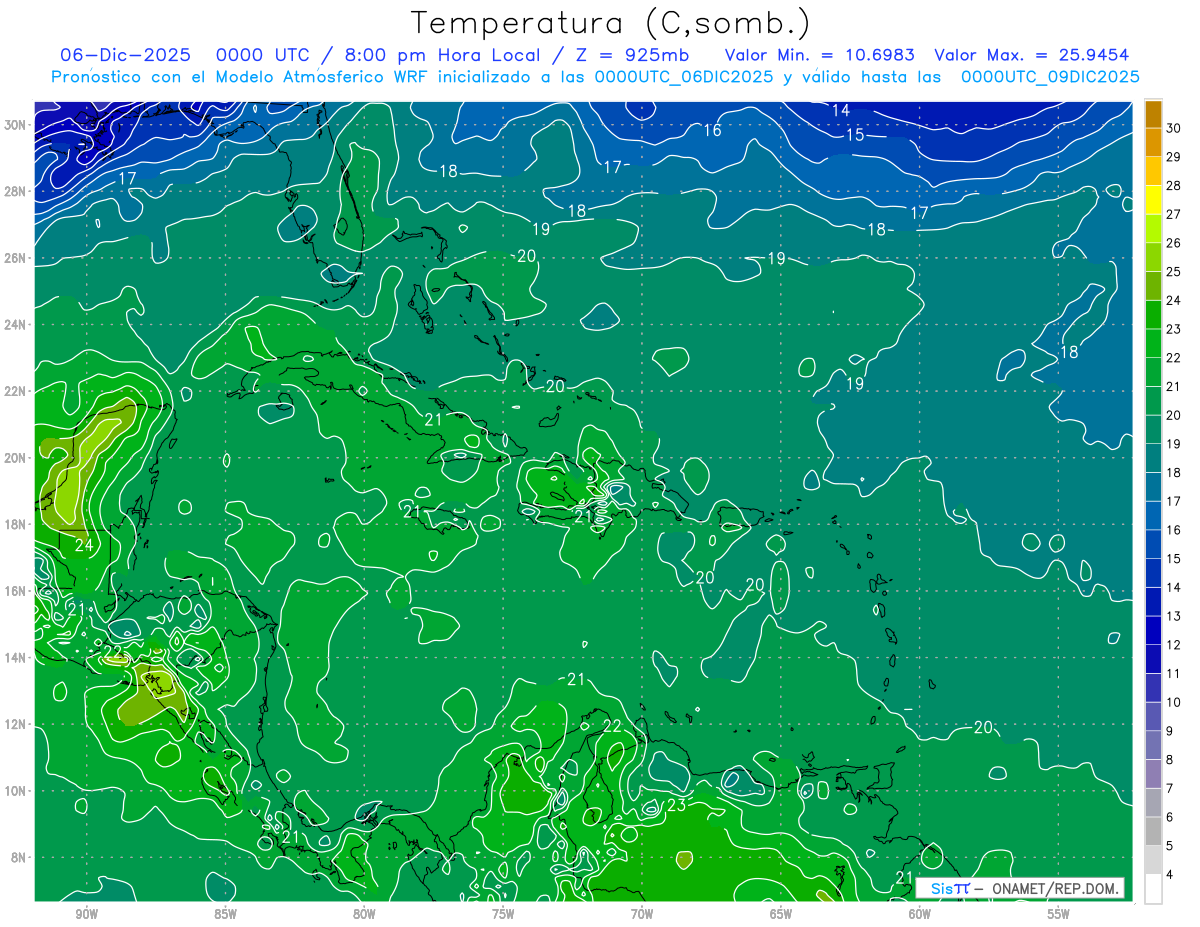Click the "70W" longitude axis label

[642, 914]
